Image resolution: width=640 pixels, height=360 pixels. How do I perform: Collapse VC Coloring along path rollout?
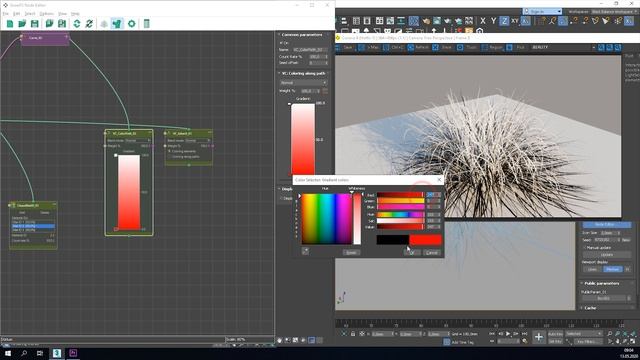(x=302, y=73)
